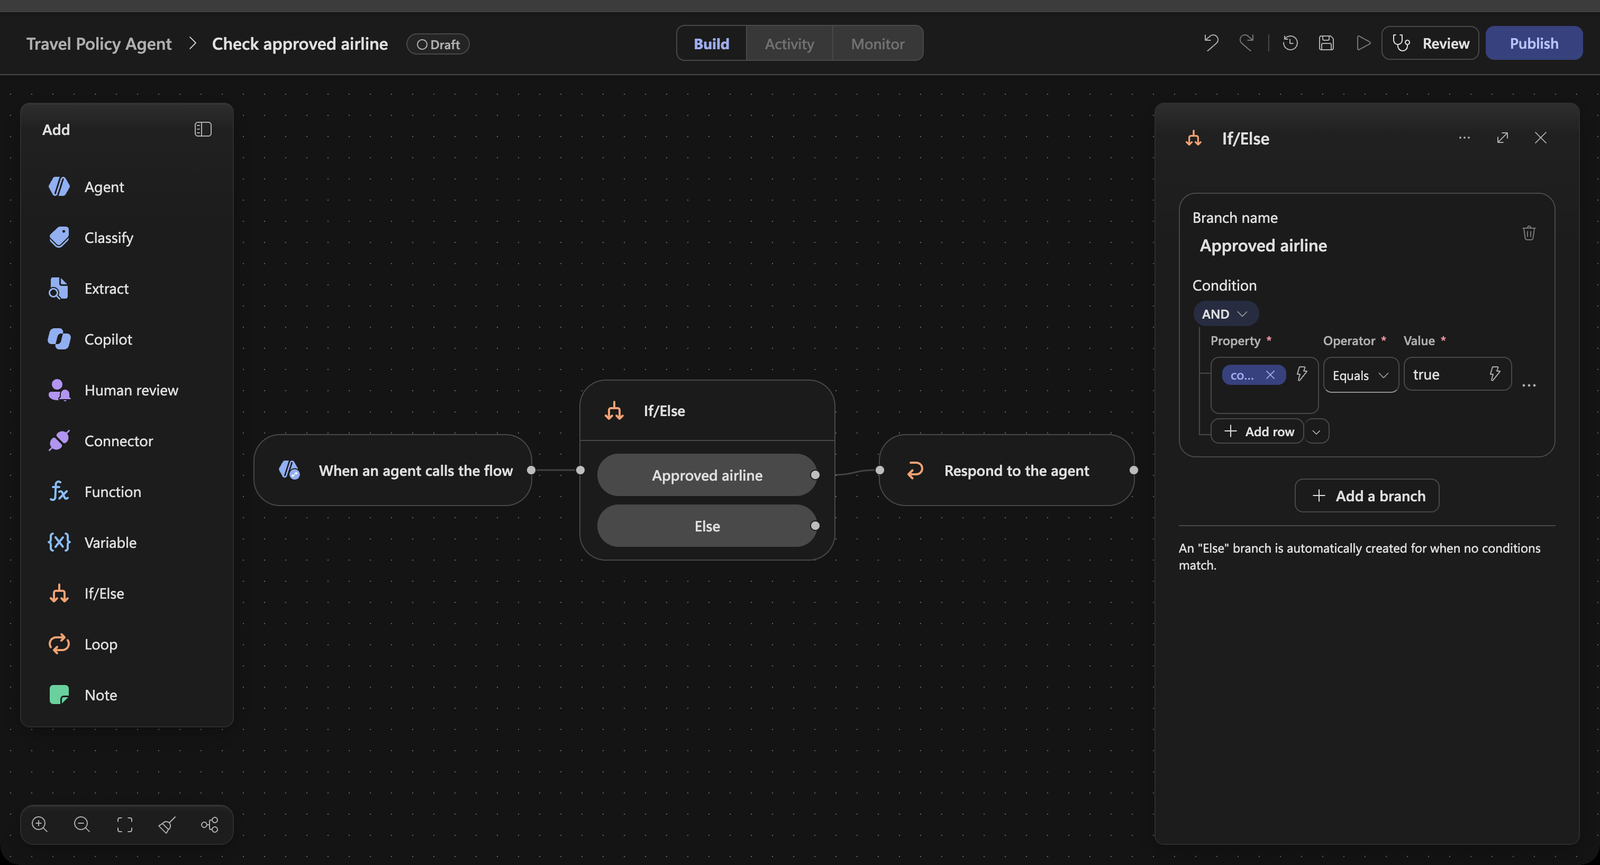The height and width of the screenshot is (865, 1600).
Task: Click Add a branch button
Action: 1367,496
